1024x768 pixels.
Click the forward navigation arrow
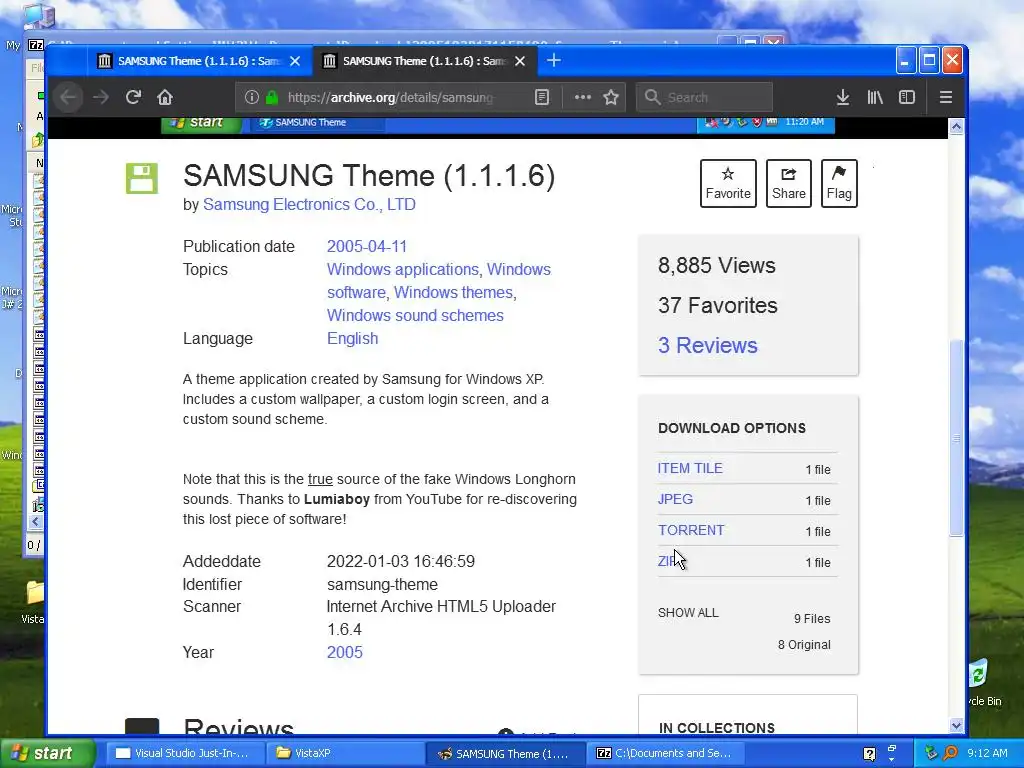[101, 97]
